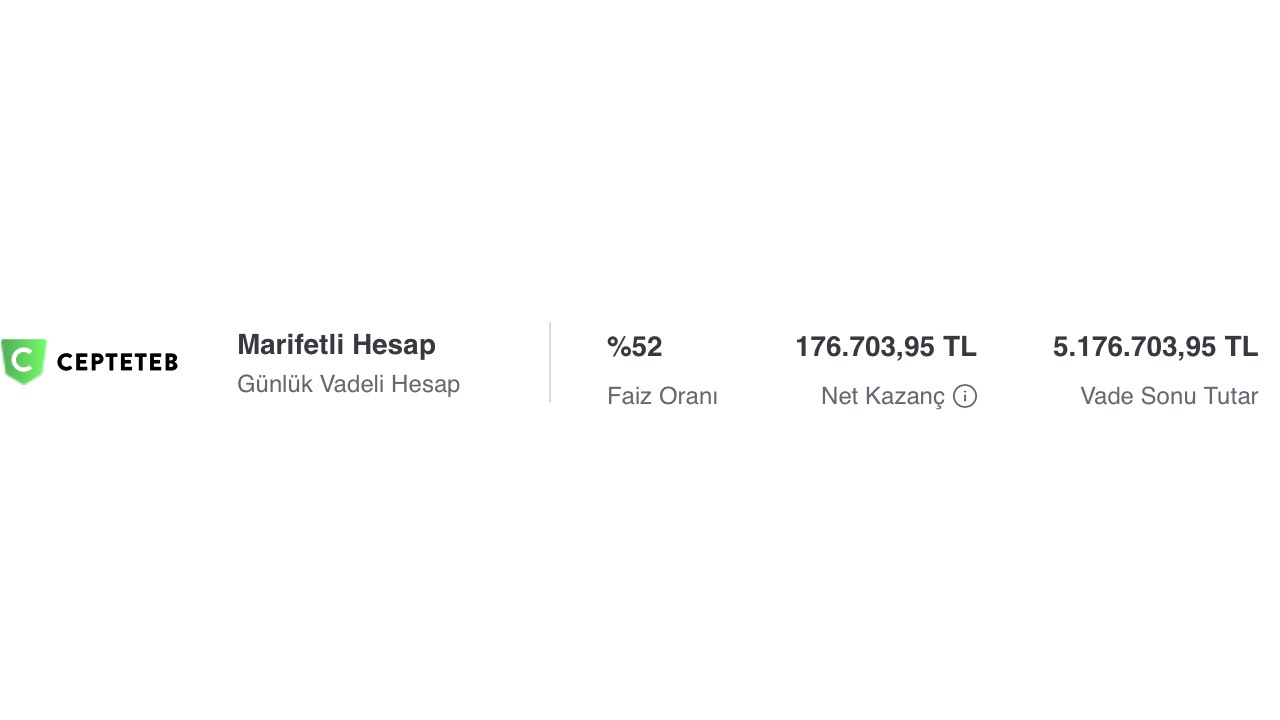The width and height of the screenshot is (1280, 720).
Task: Select the Net Kazanç label text
Action: [883, 396]
